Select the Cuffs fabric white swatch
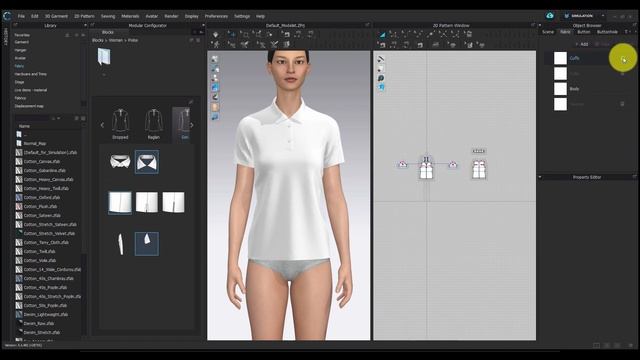640x360 pixels. (x=560, y=58)
